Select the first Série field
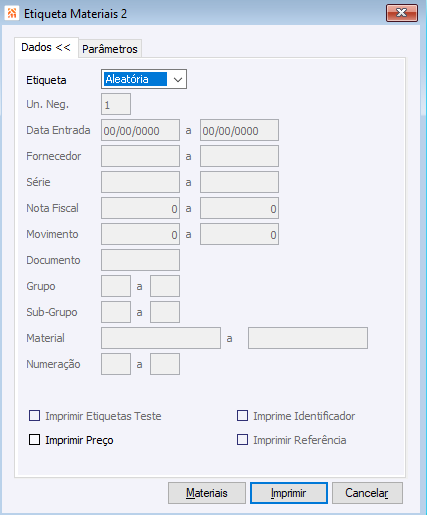427x515 pixels. [140, 182]
